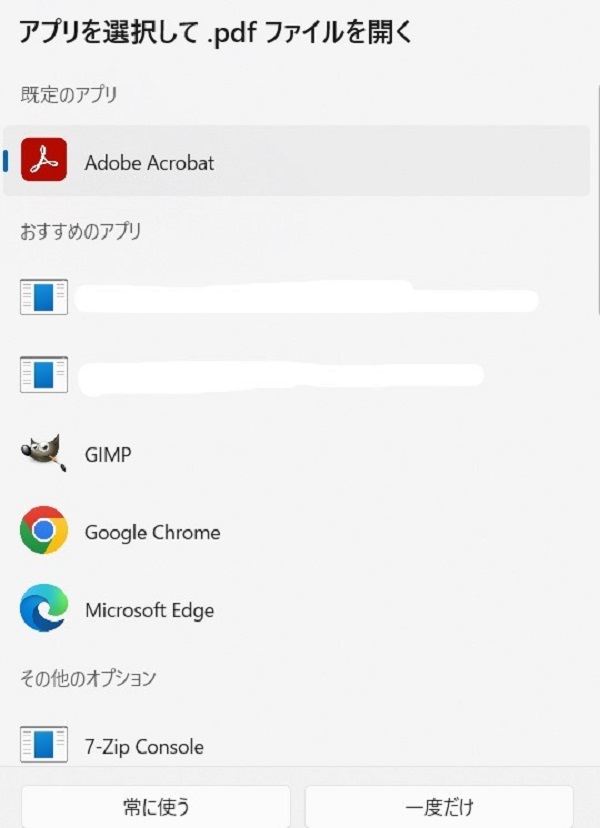Click the second recommended app's icon
600x828 pixels.
click(44, 375)
